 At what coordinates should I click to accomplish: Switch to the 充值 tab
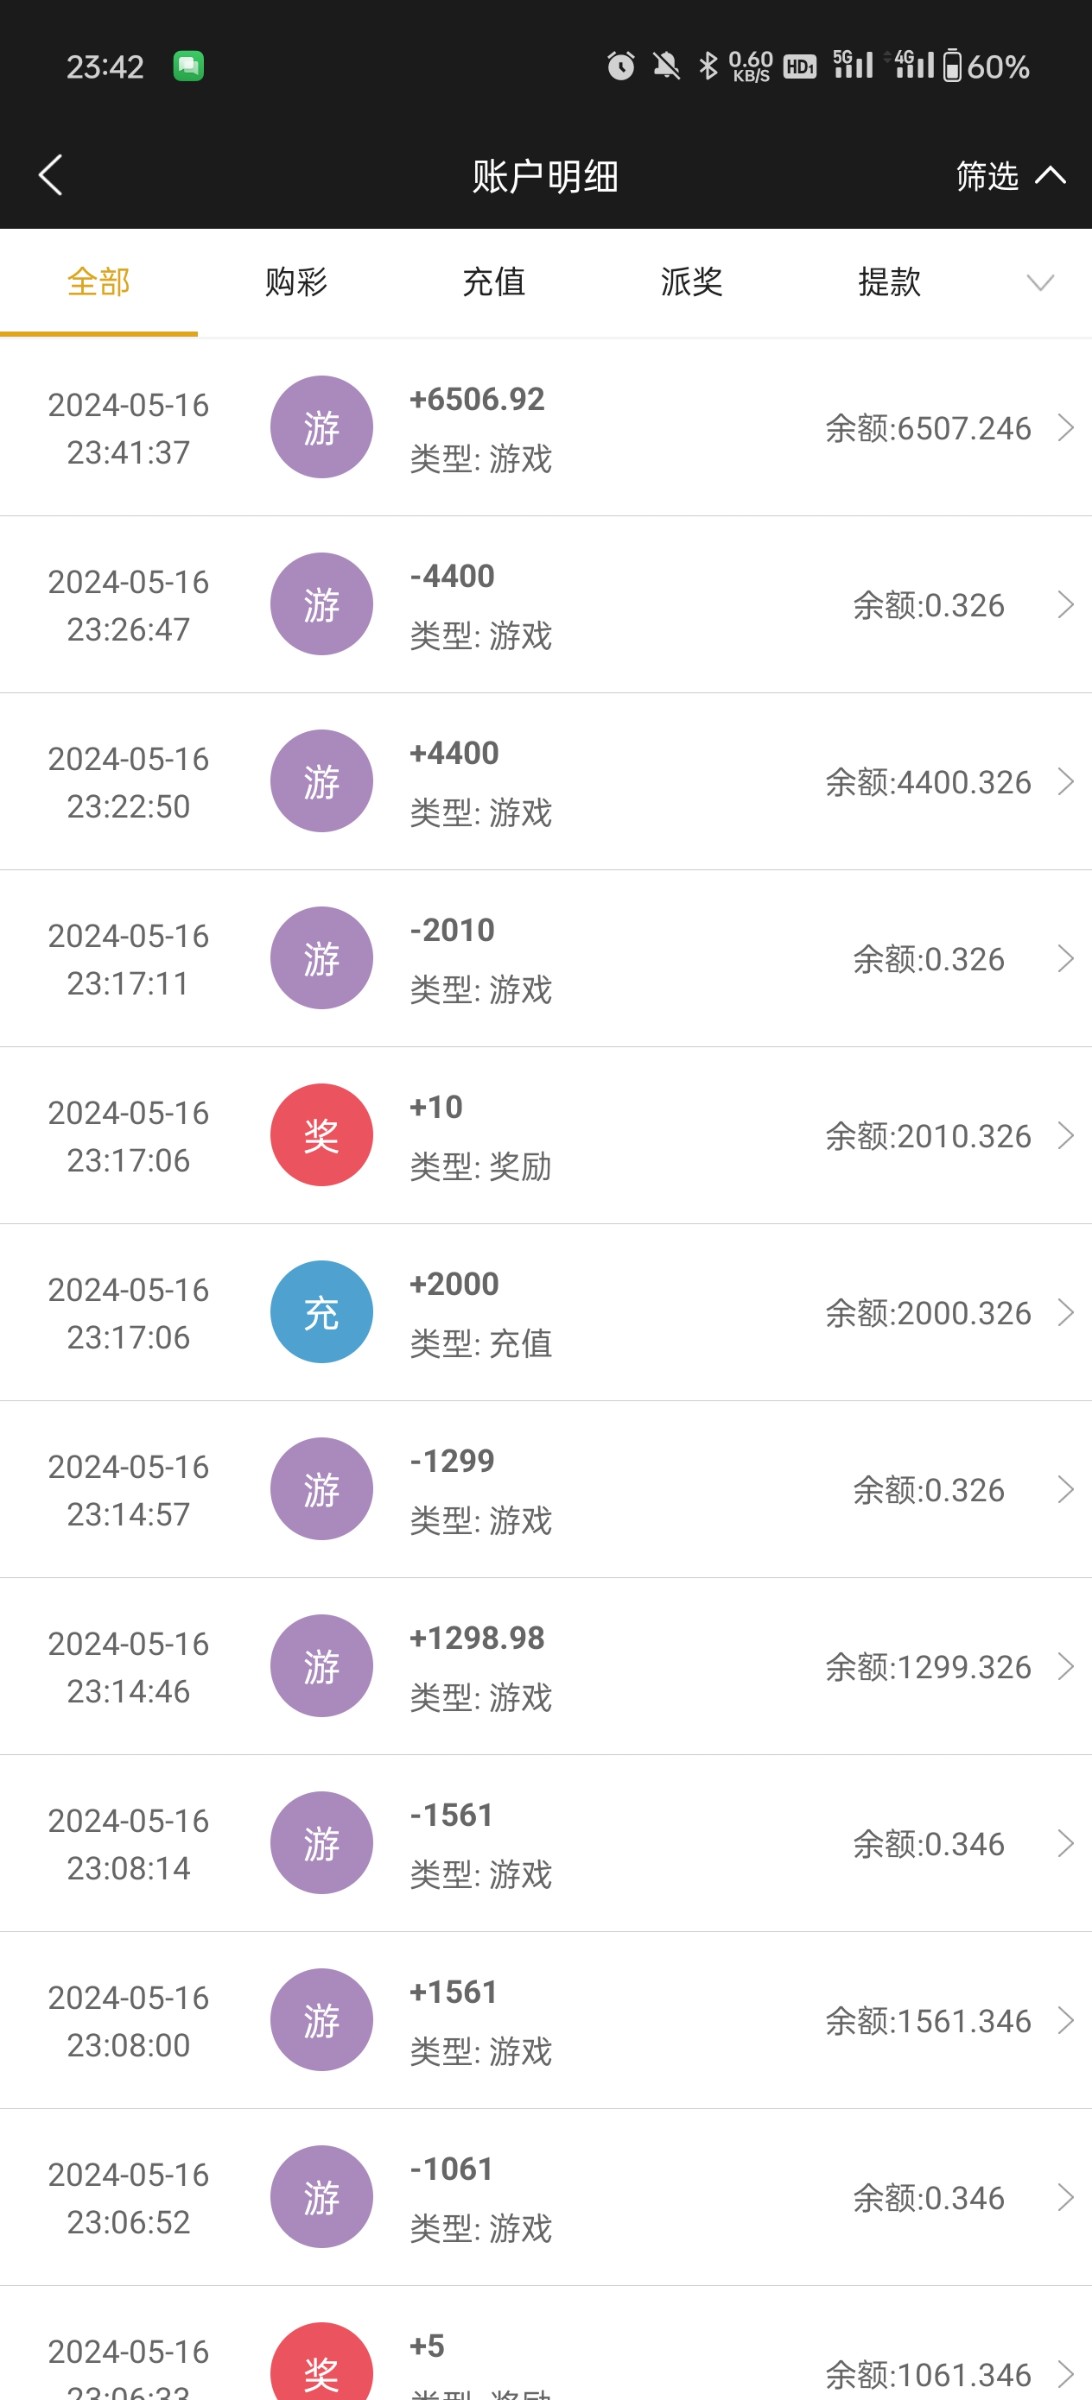point(494,282)
